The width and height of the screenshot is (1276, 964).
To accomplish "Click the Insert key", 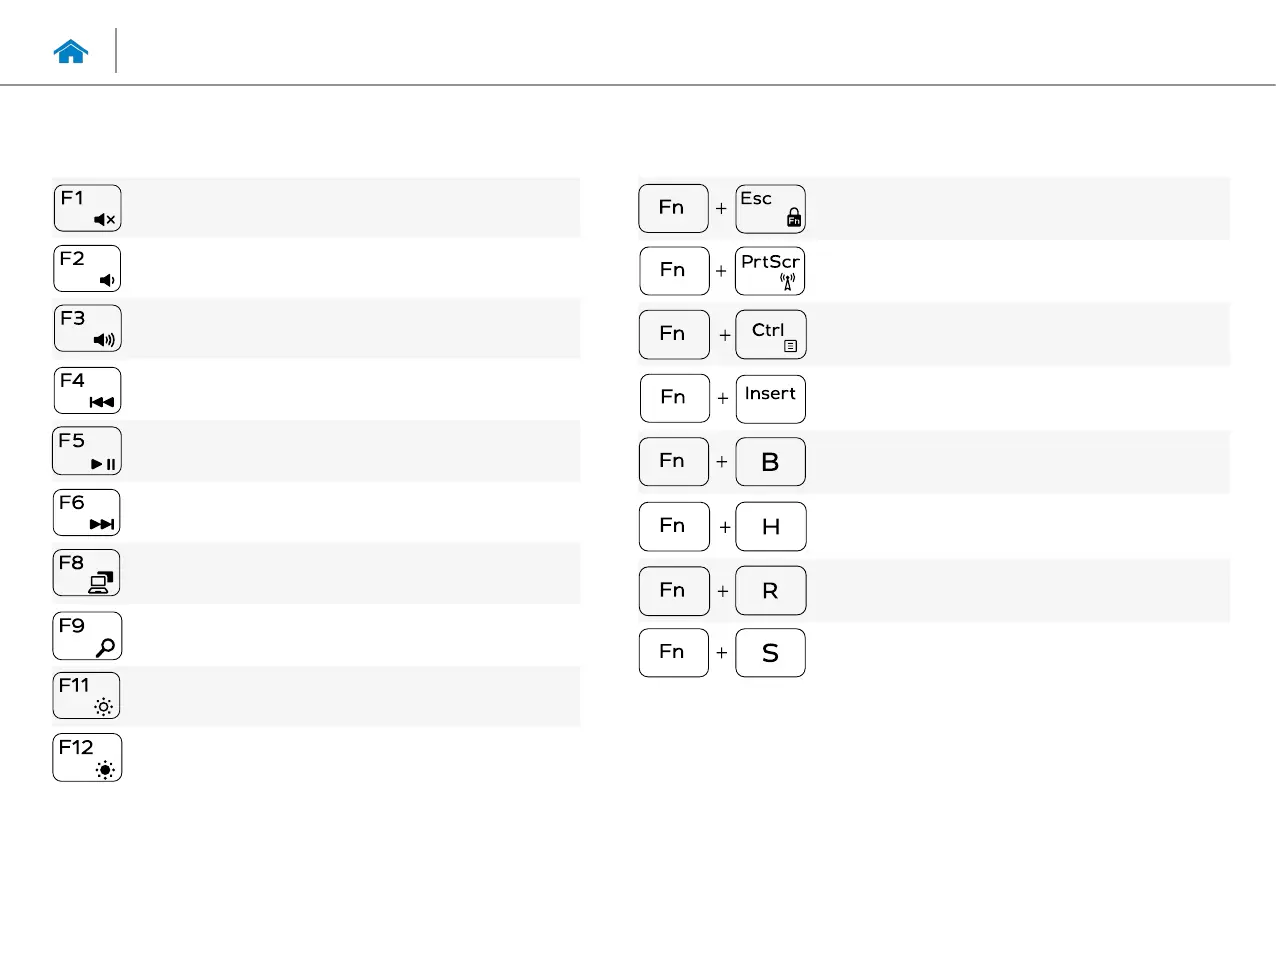I will [771, 399].
